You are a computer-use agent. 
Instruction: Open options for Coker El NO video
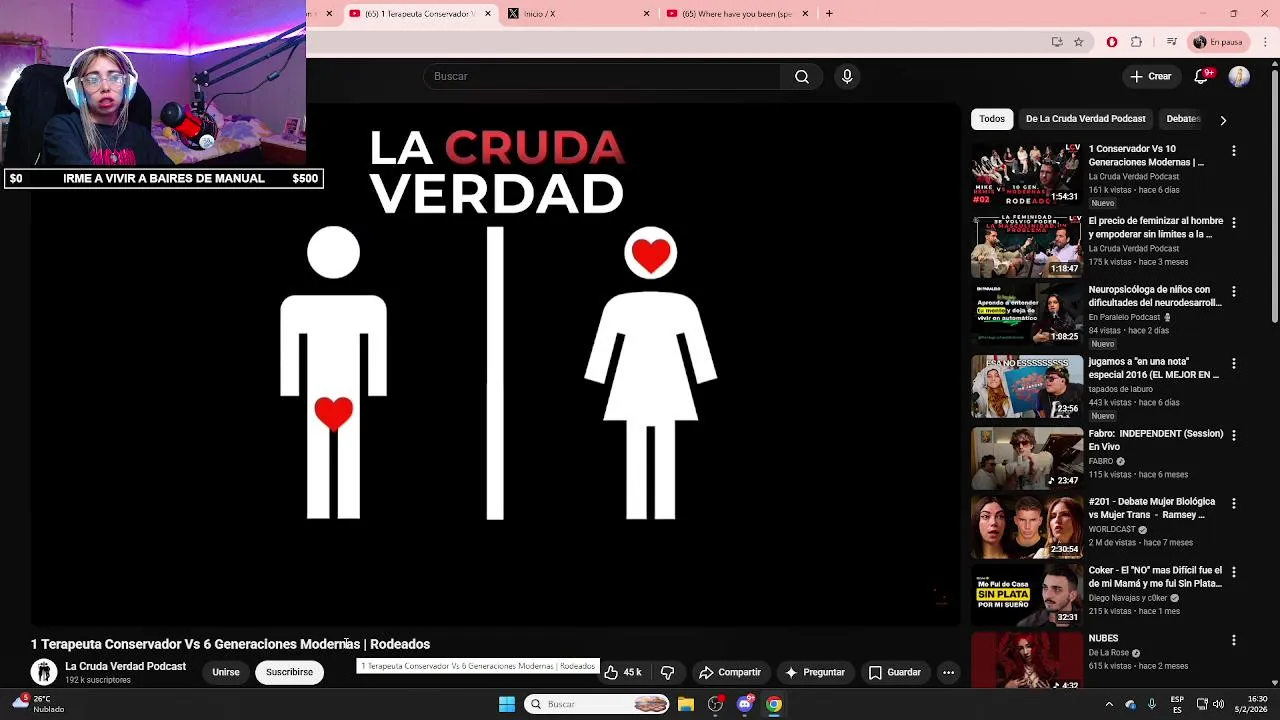[x=1233, y=573]
